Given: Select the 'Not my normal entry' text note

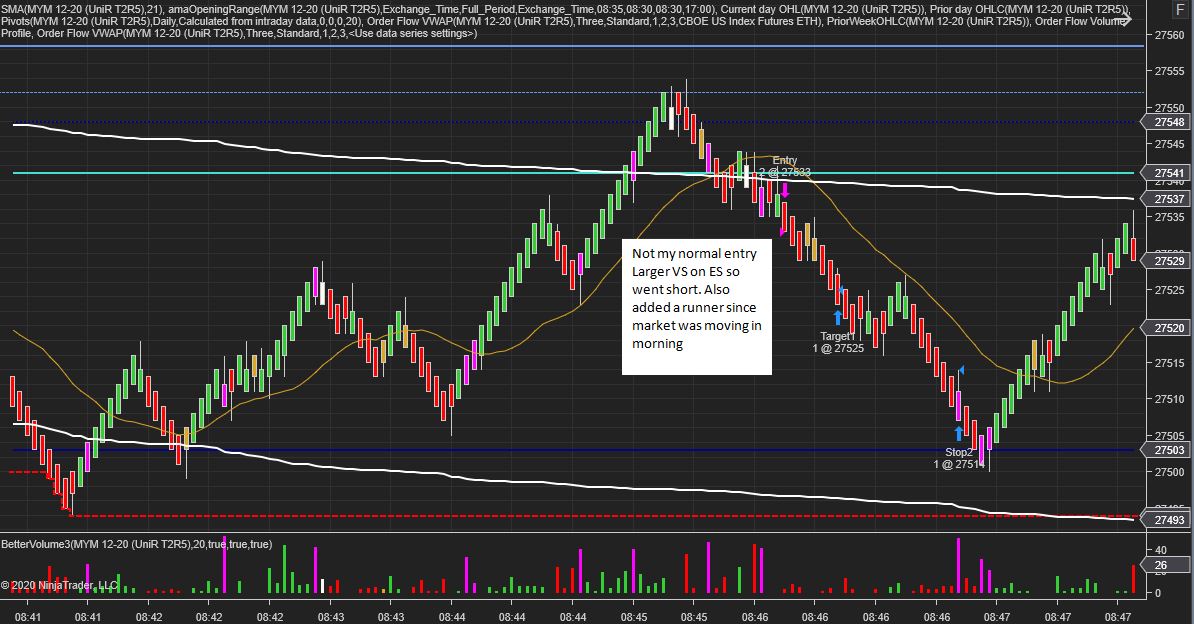Looking at the screenshot, I should pyautogui.click(x=697, y=307).
